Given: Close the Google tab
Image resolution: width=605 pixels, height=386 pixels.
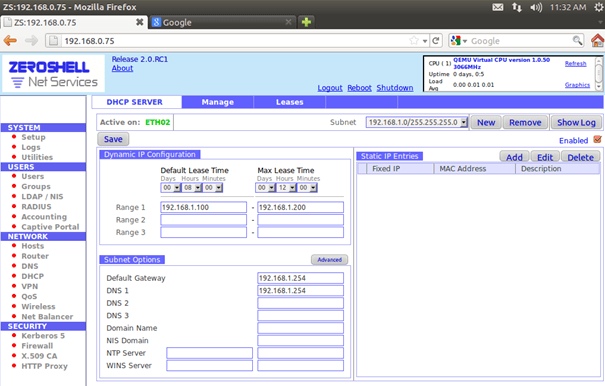Looking at the screenshot, I should pos(288,22).
